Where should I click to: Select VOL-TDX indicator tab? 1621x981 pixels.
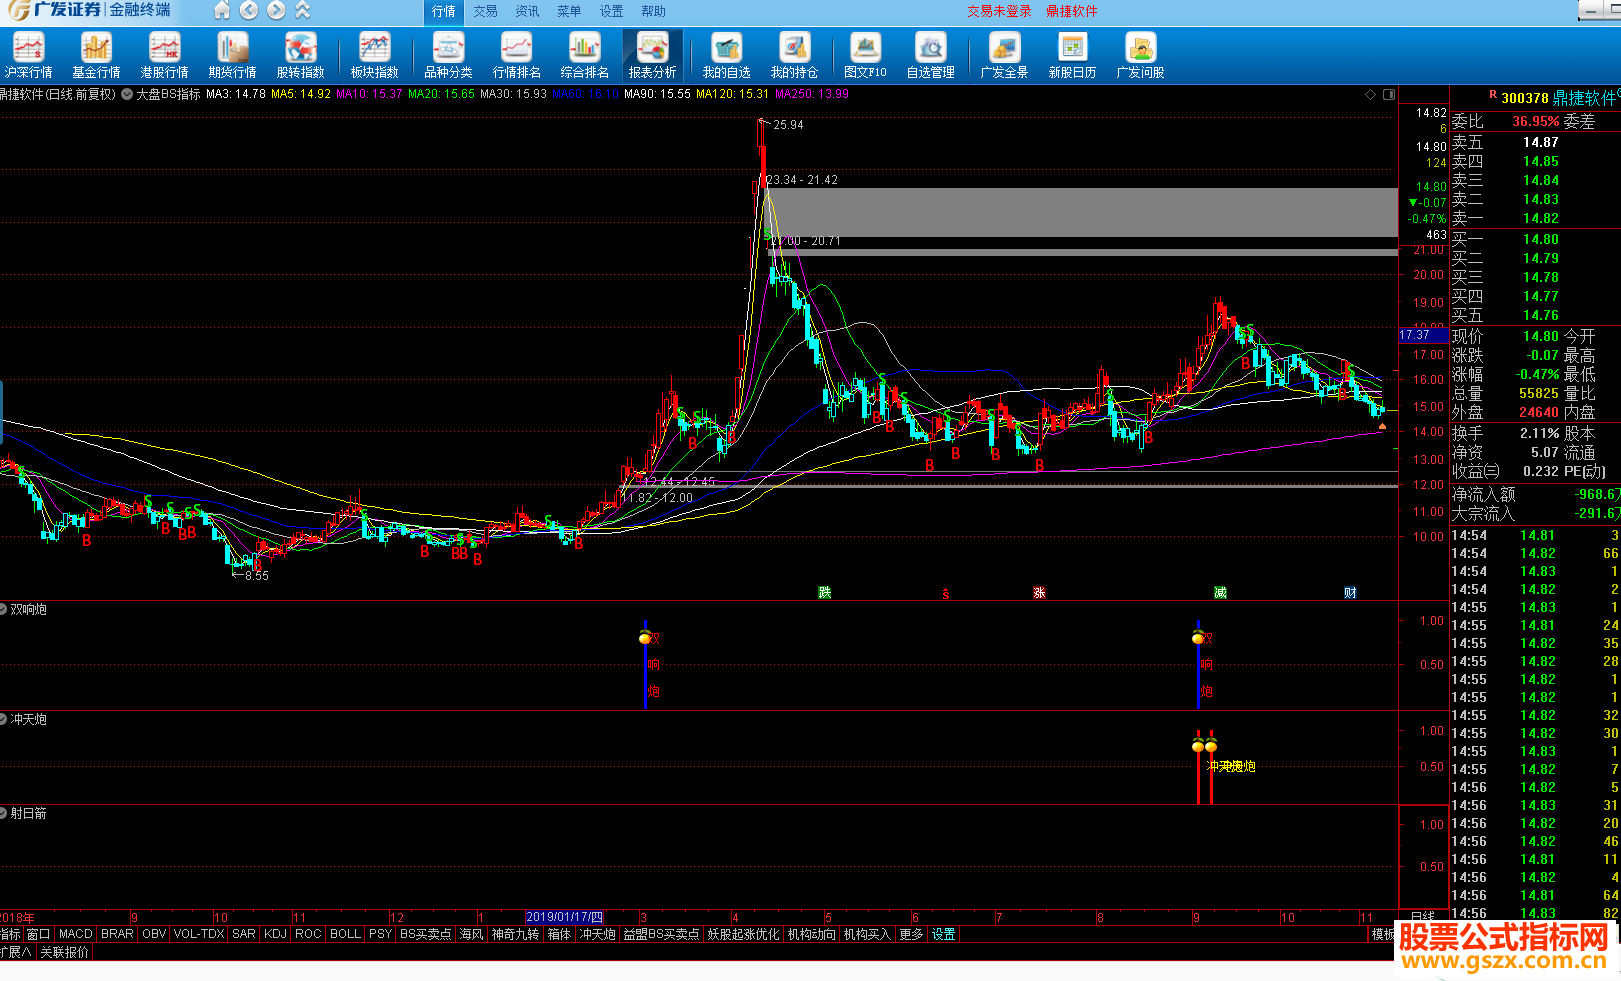199,934
